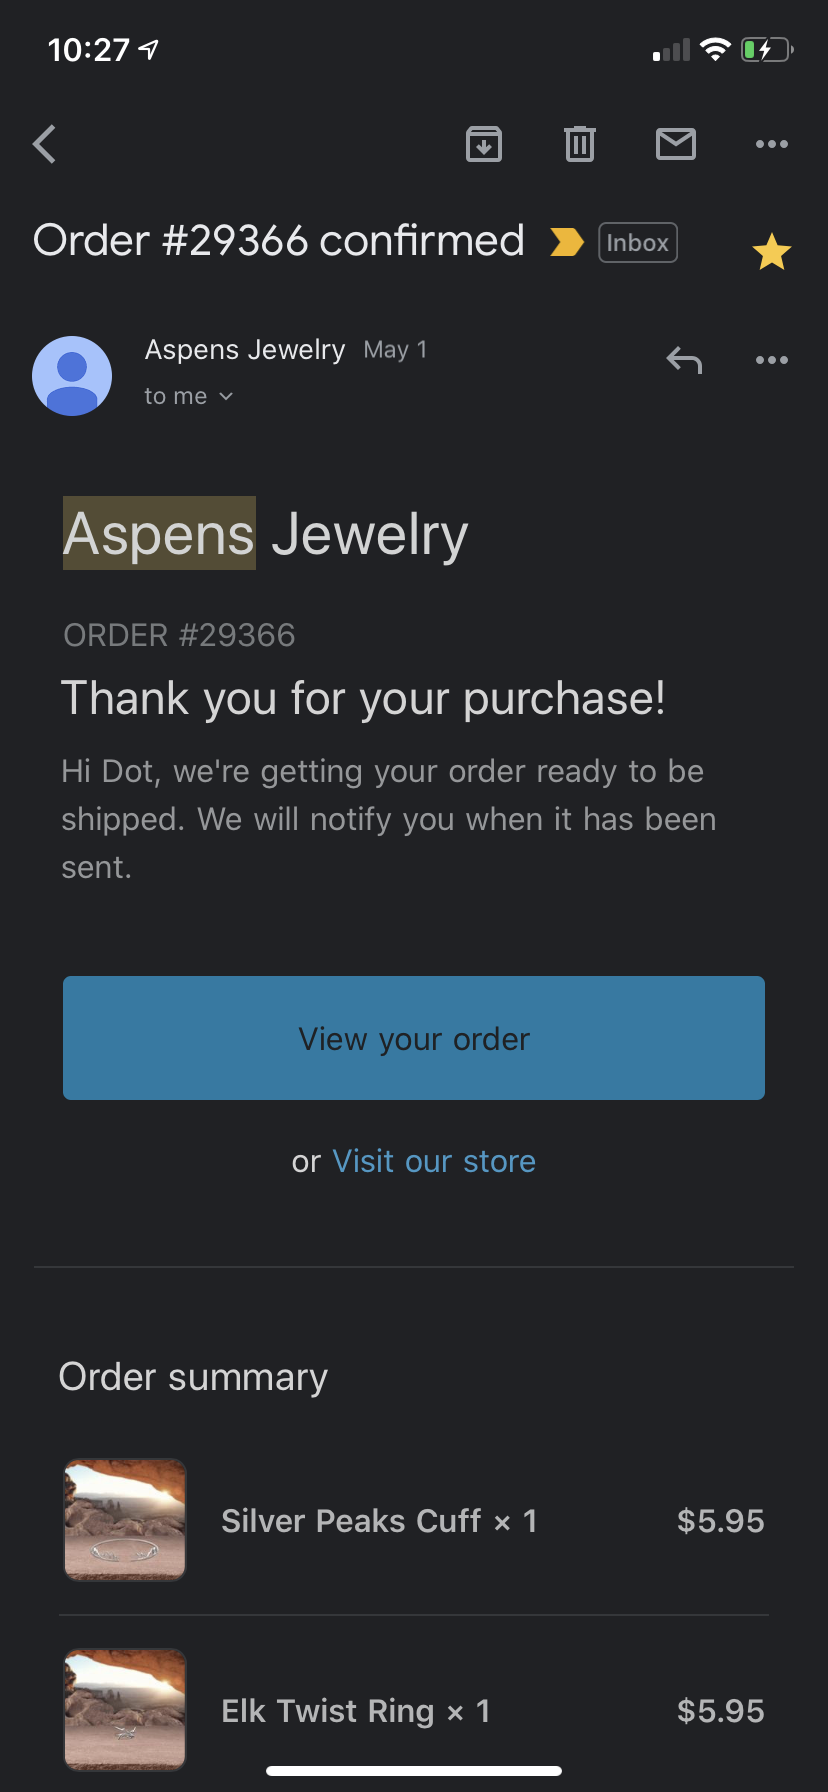Tap the Aspens Jewelry sender name
Viewport: 828px width, 1792px height.
pyautogui.click(x=245, y=350)
